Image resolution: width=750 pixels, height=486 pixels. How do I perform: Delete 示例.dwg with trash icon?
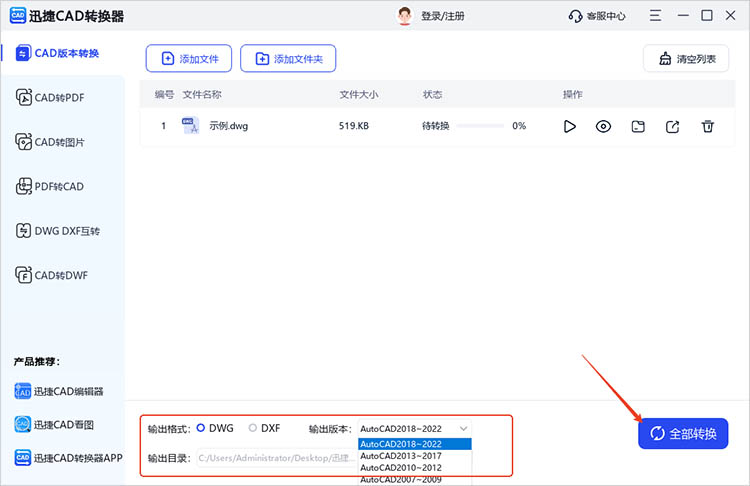pyautogui.click(x=707, y=126)
